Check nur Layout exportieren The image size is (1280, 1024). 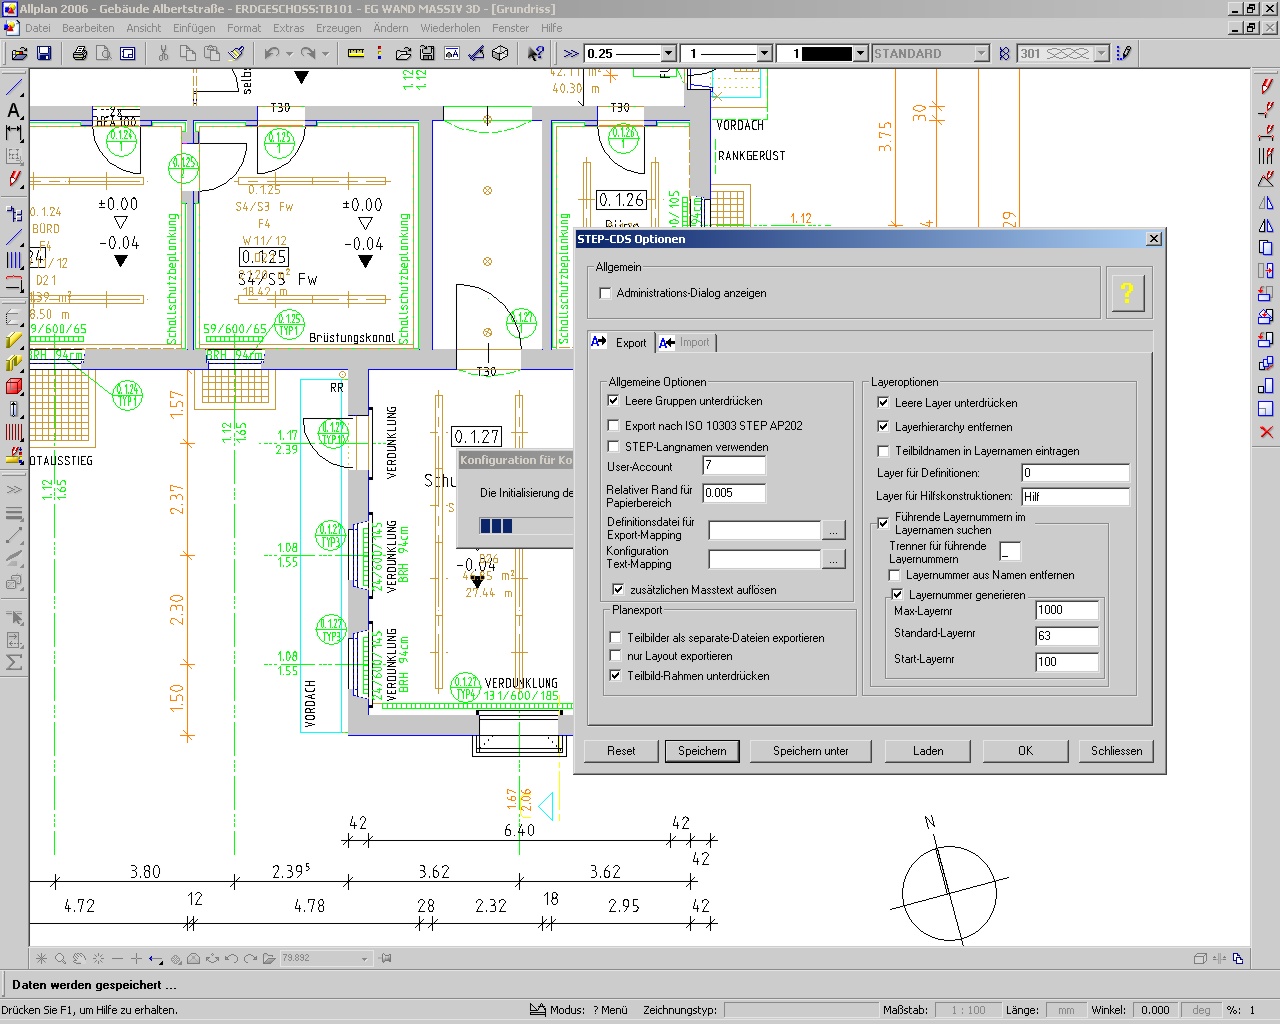point(615,656)
